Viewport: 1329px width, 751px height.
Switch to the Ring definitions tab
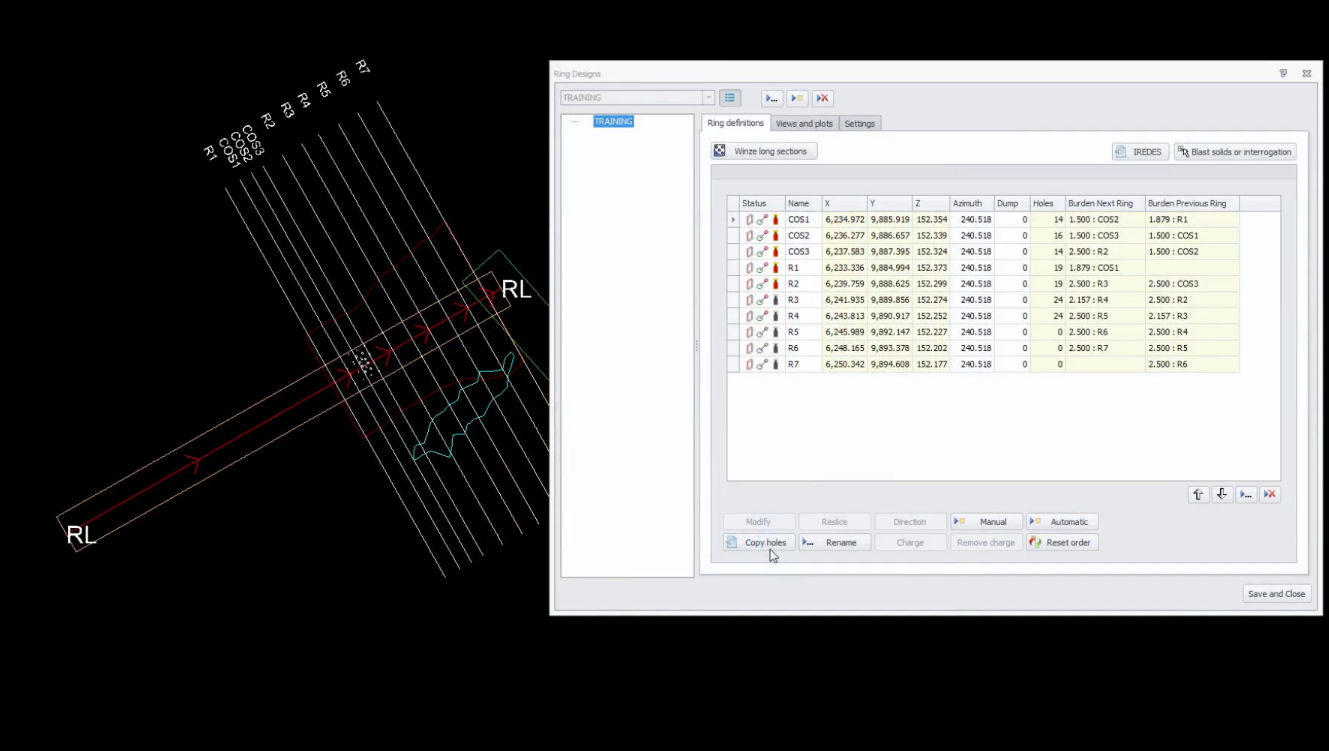coord(735,123)
